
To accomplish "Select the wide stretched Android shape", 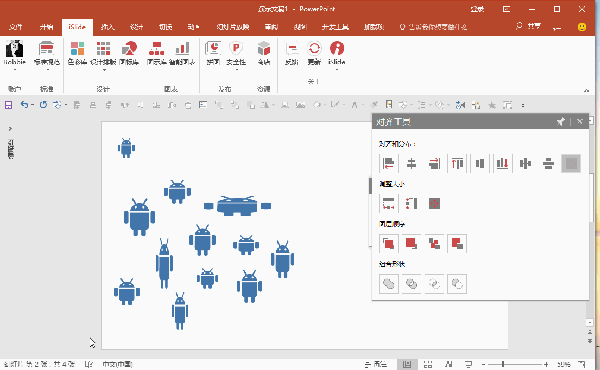I will (x=237, y=206).
